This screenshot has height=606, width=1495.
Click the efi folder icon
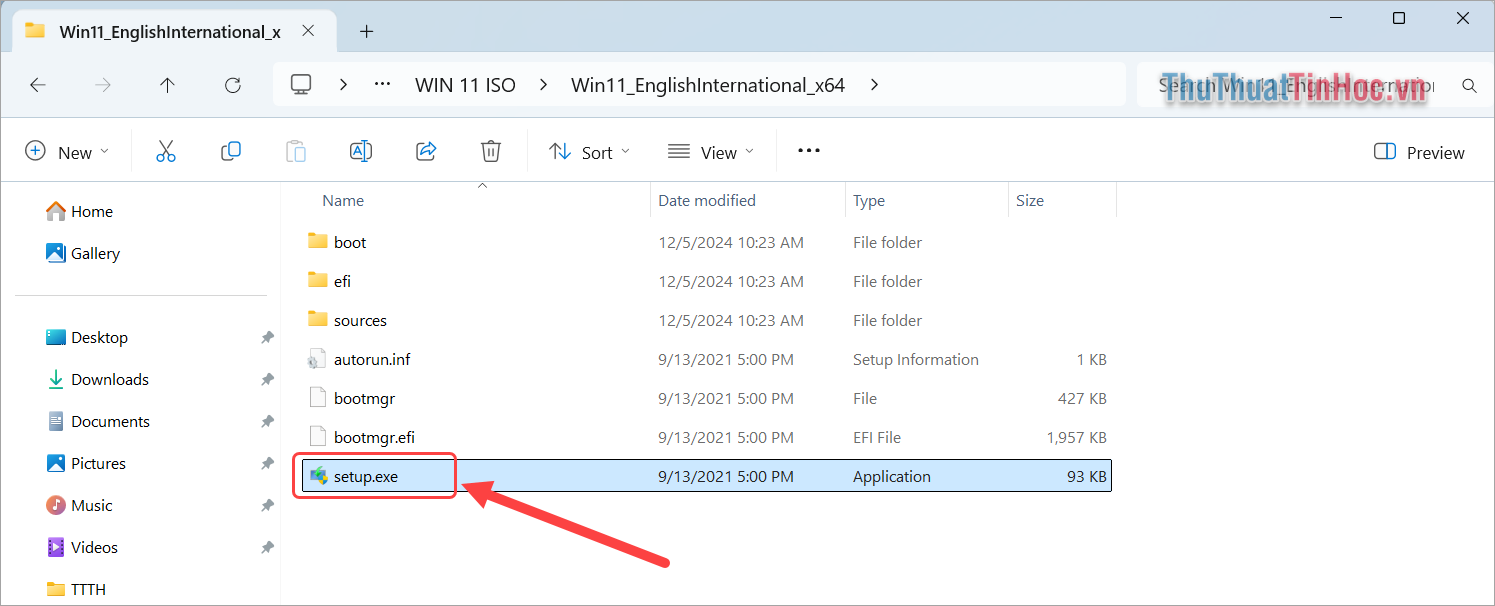pos(318,281)
